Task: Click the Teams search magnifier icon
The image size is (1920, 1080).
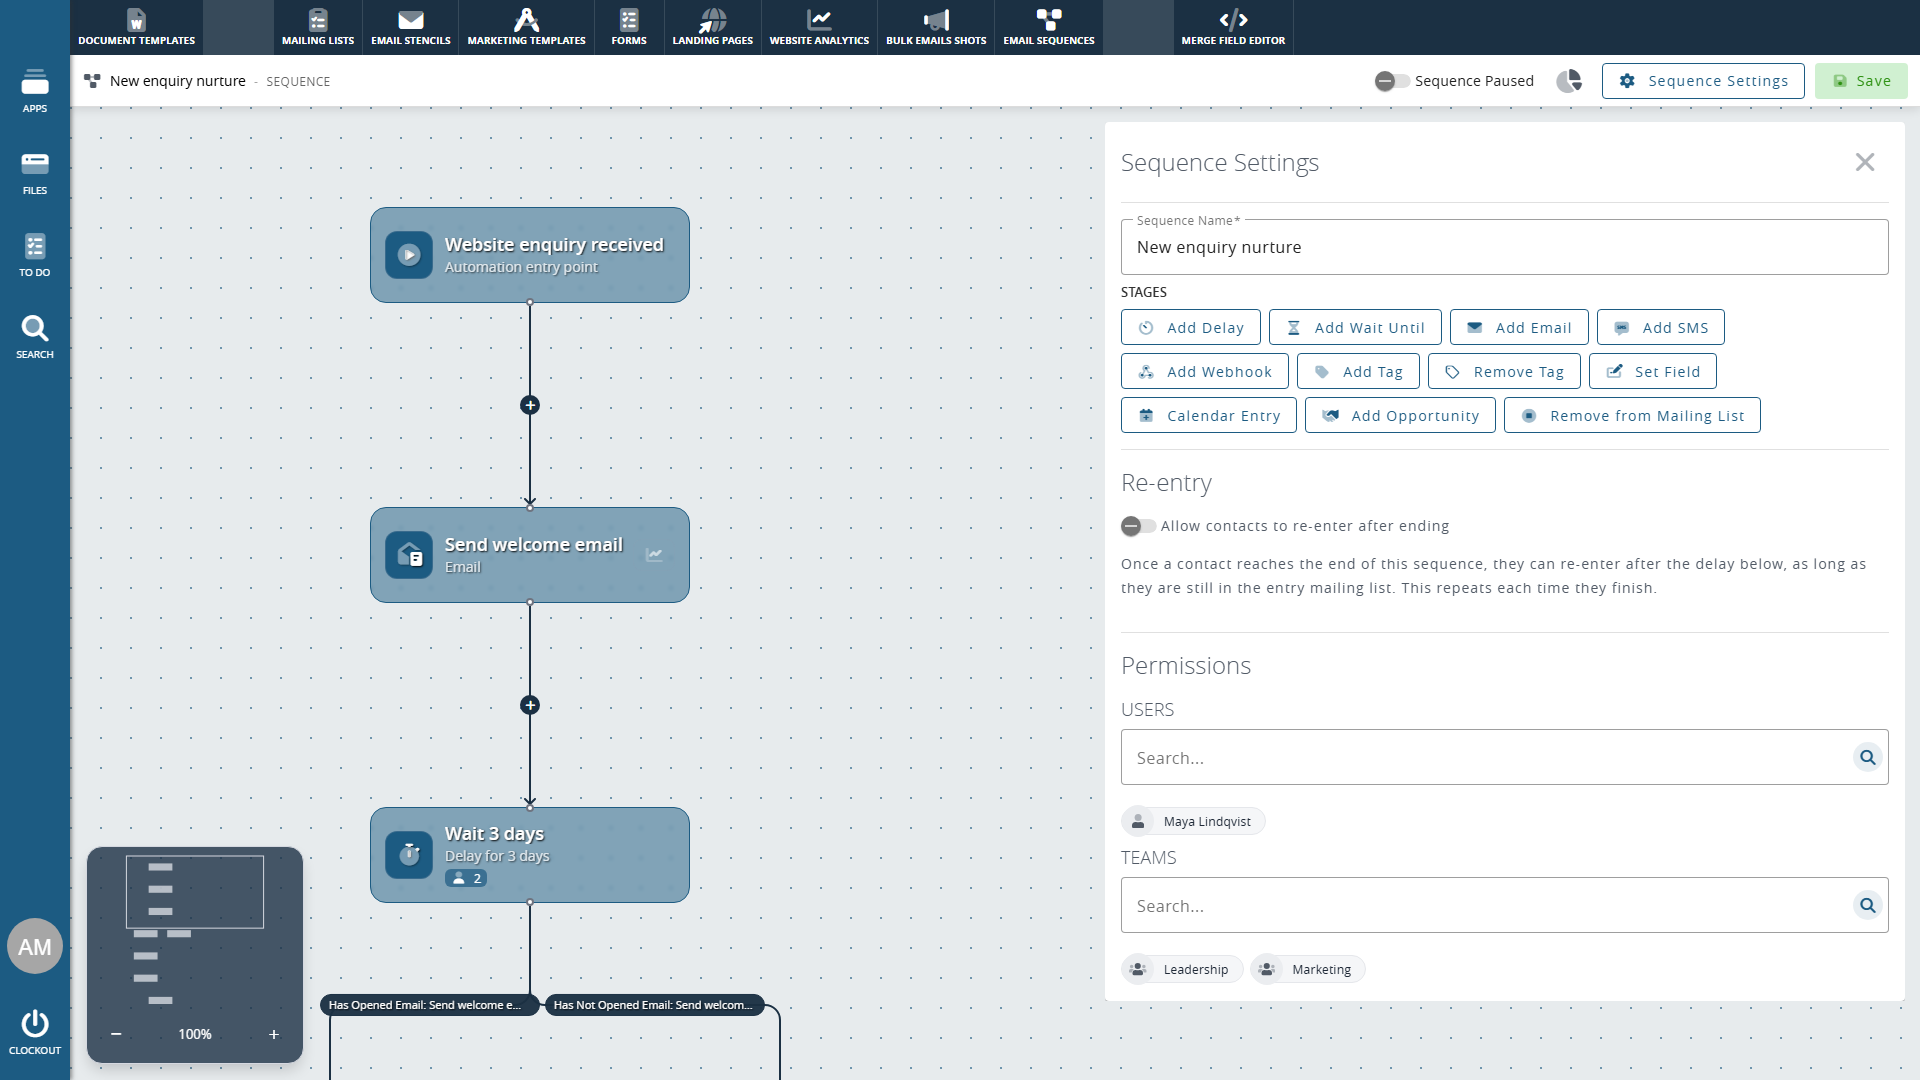Action: 1867,905
